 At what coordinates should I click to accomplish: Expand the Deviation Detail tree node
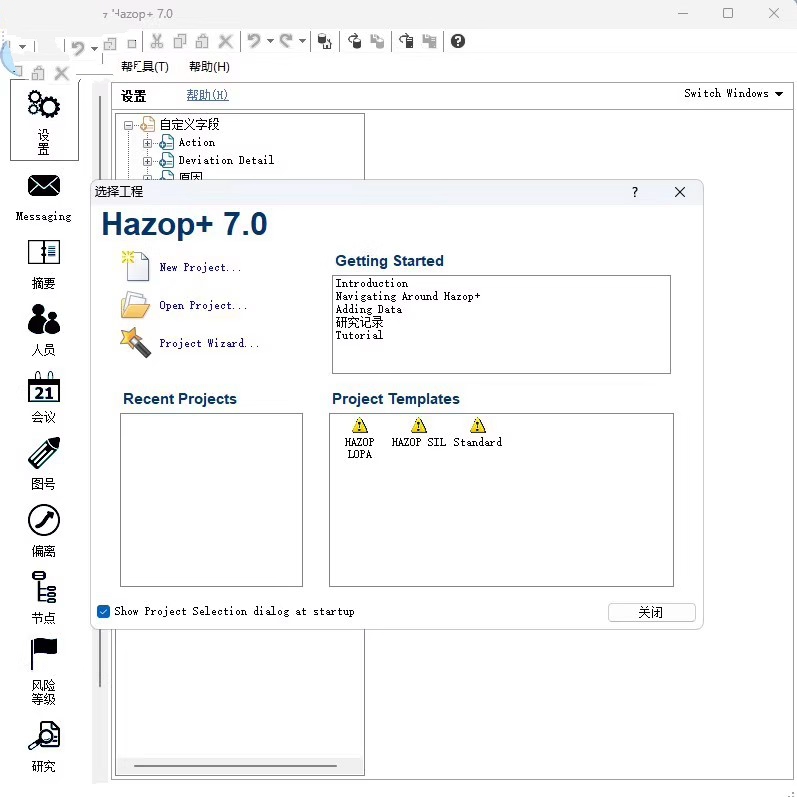pos(147,161)
